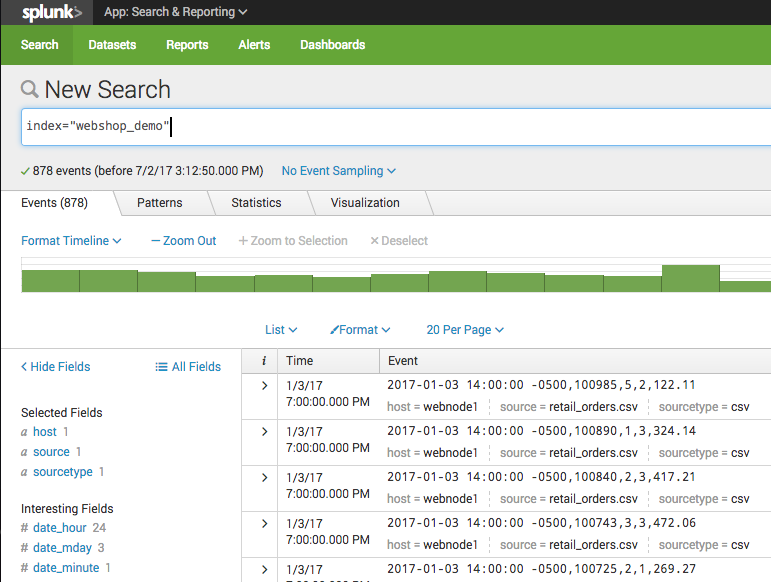Click the tallest green timeline bar

[690, 278]
